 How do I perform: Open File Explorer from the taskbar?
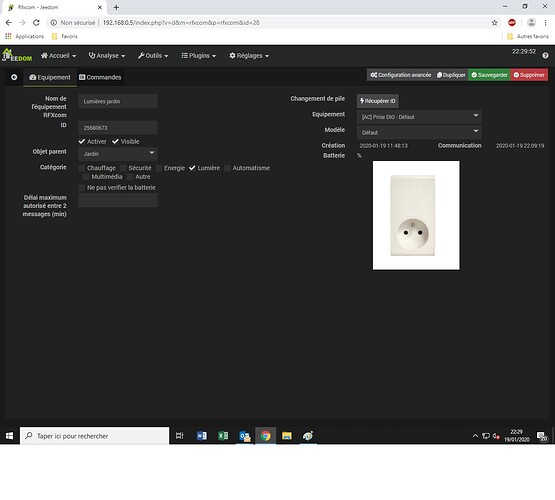tap(287, 436)
